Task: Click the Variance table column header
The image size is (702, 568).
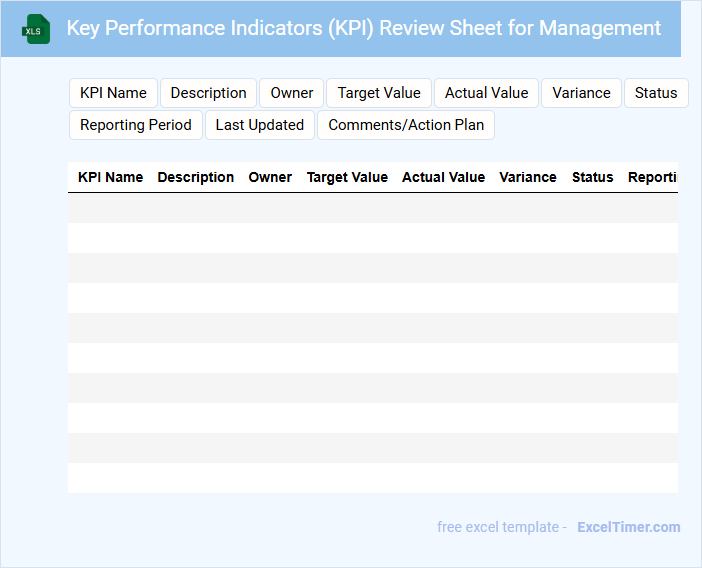Action: tap(528, 177)
